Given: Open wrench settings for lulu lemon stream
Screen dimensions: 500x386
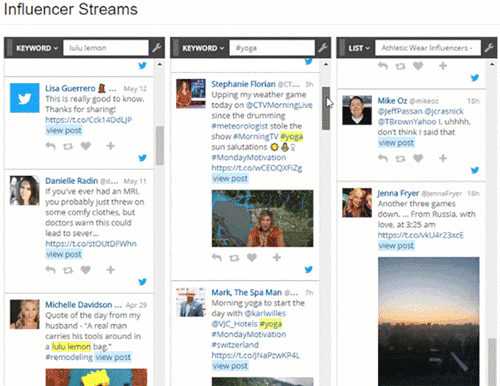Looking at the screenshot, I should (157, 48).
